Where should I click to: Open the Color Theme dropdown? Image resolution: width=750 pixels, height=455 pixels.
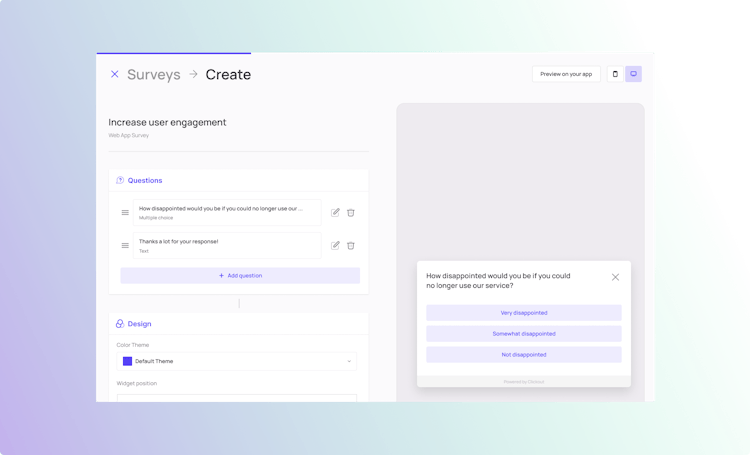(237, 361)
